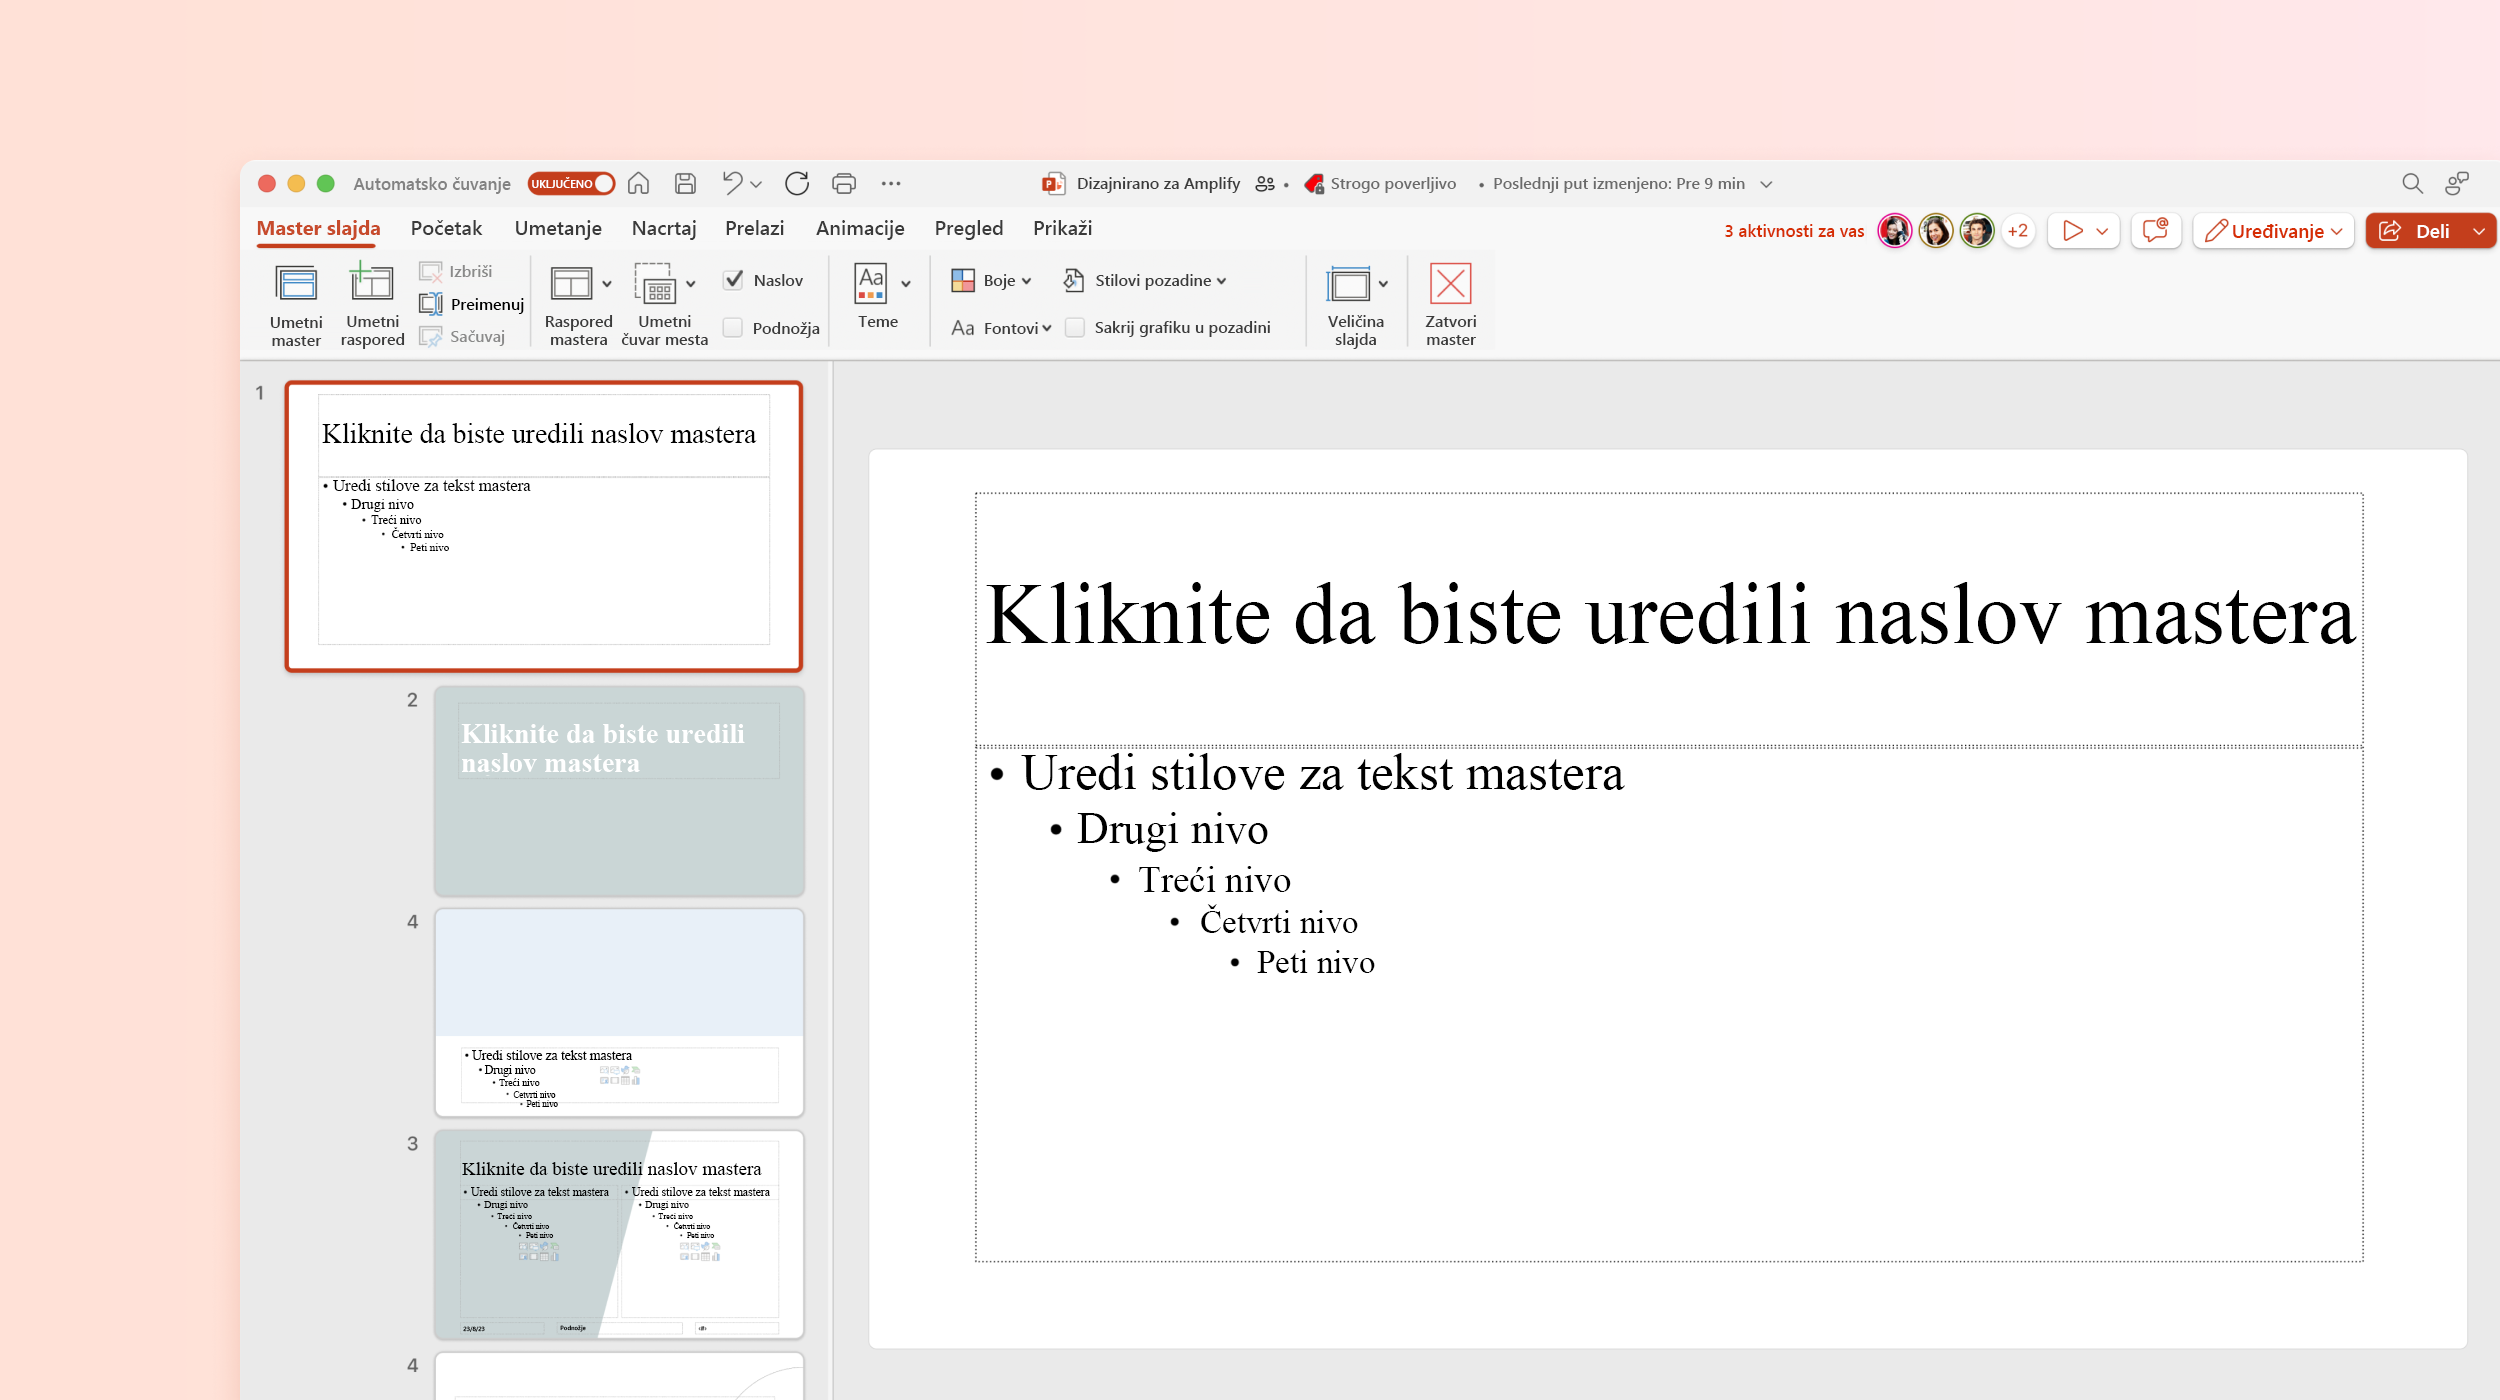Open the Prikaži tab
2500x1400 pixels.
(1062, 228)
